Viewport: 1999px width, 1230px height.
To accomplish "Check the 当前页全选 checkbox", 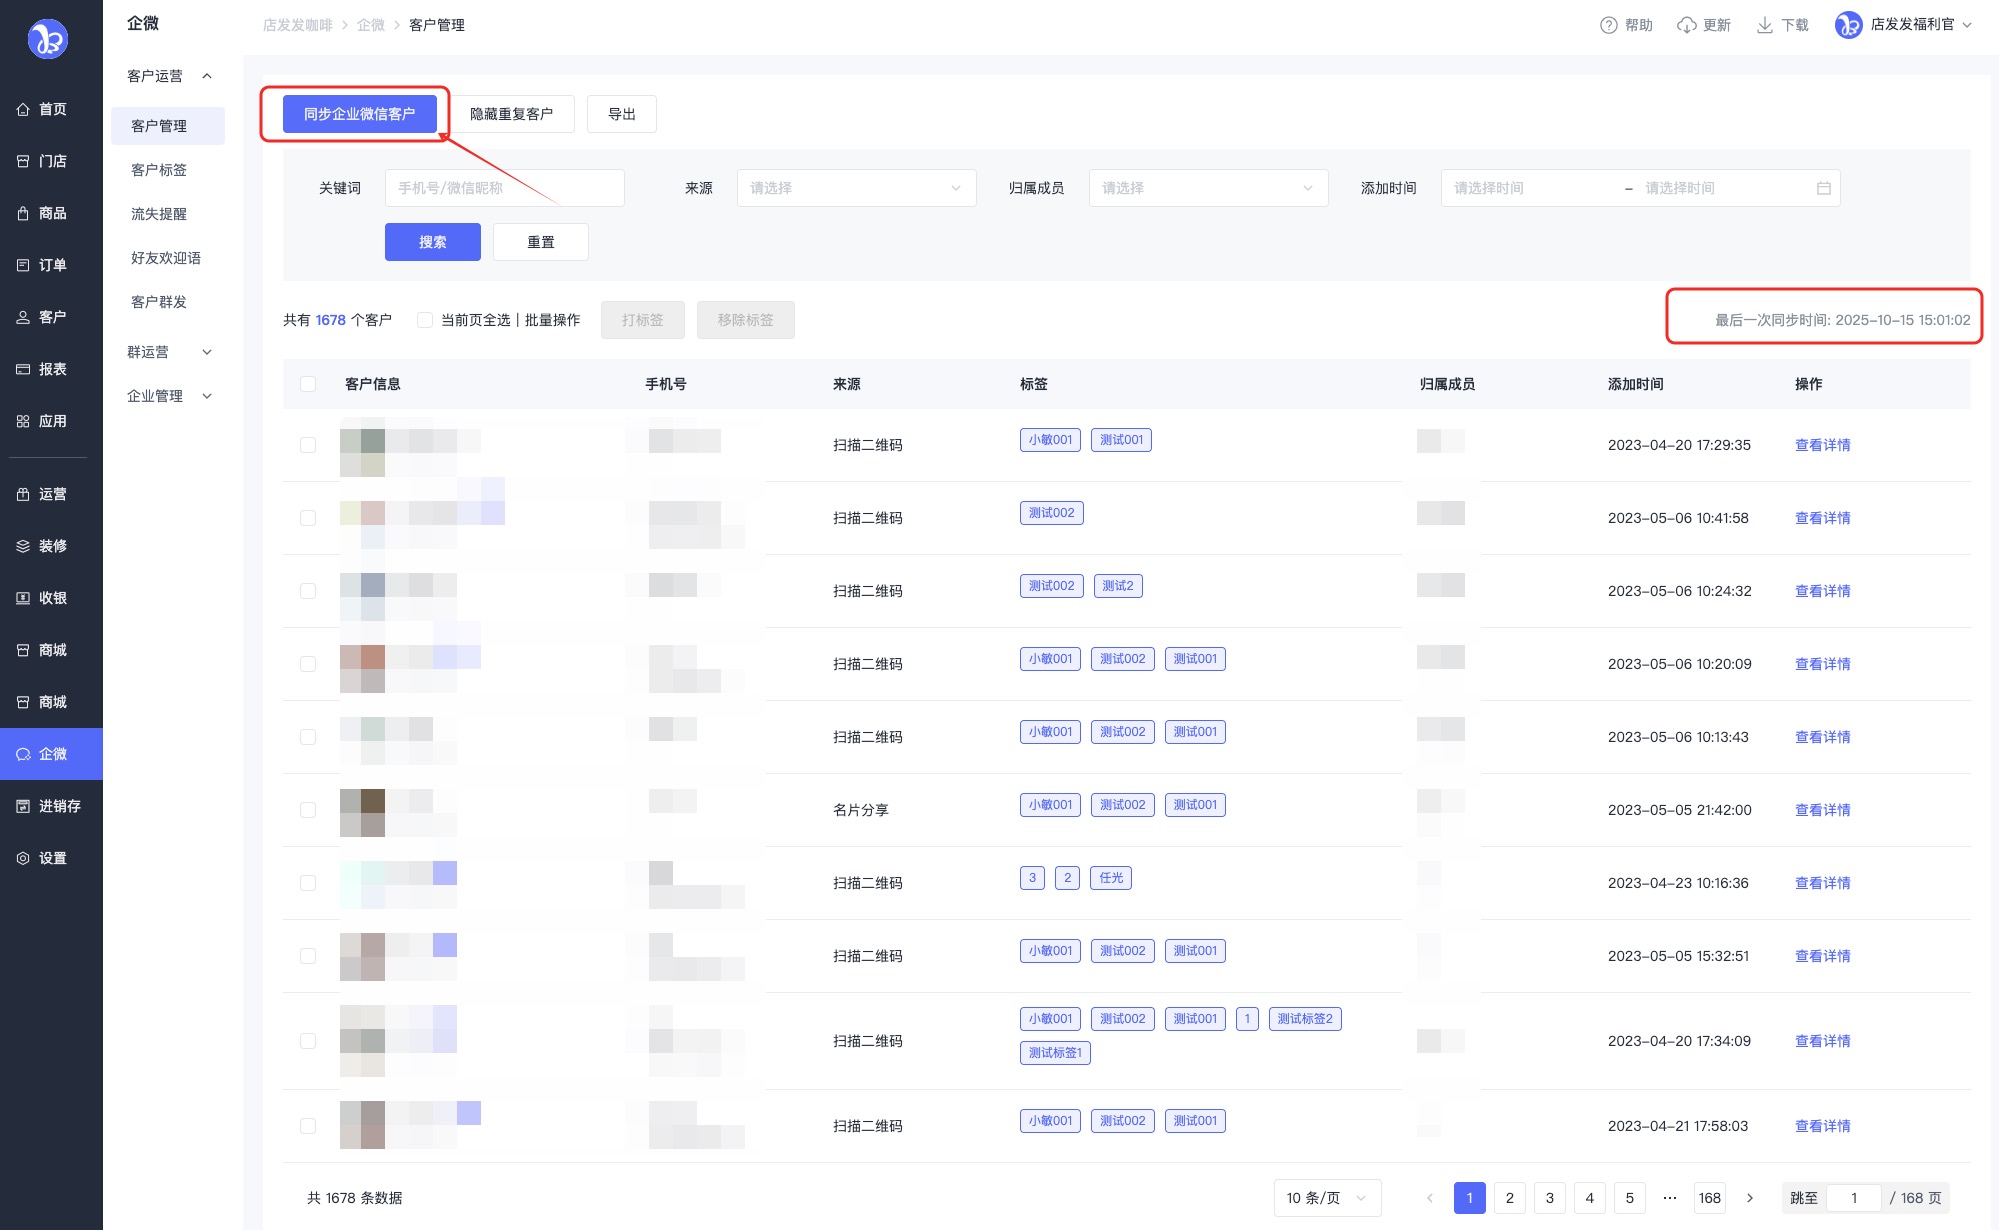I will (x=425, y=320).
